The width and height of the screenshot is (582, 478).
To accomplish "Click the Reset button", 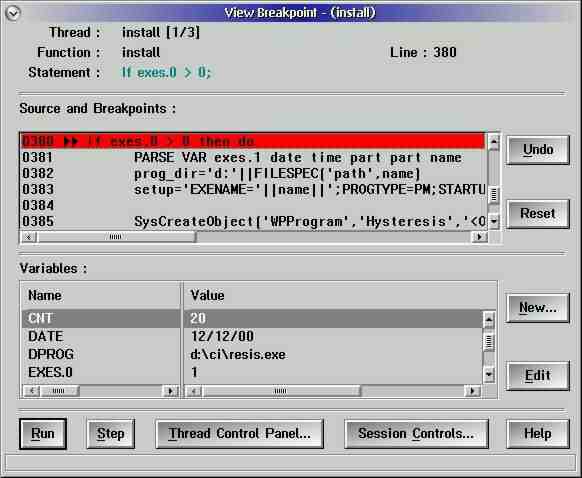I will [x=538, y=214].
